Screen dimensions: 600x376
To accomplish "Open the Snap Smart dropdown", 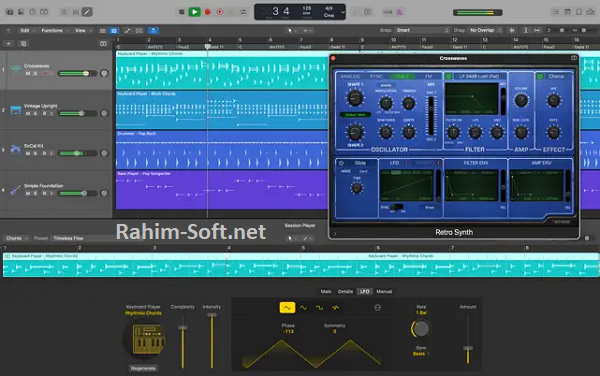I will point(422,30).
